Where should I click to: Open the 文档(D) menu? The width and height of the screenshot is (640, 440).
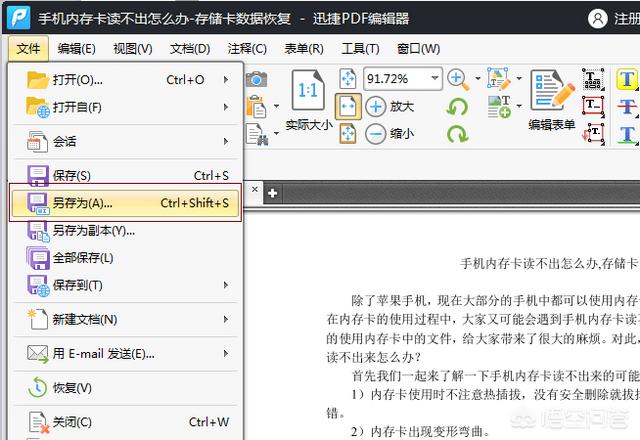[190, 49]
